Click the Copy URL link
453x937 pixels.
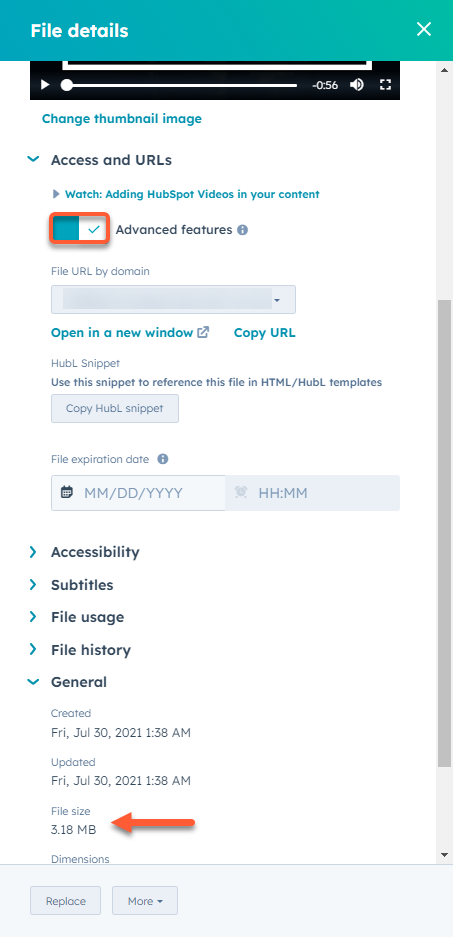tap(264, 333)
